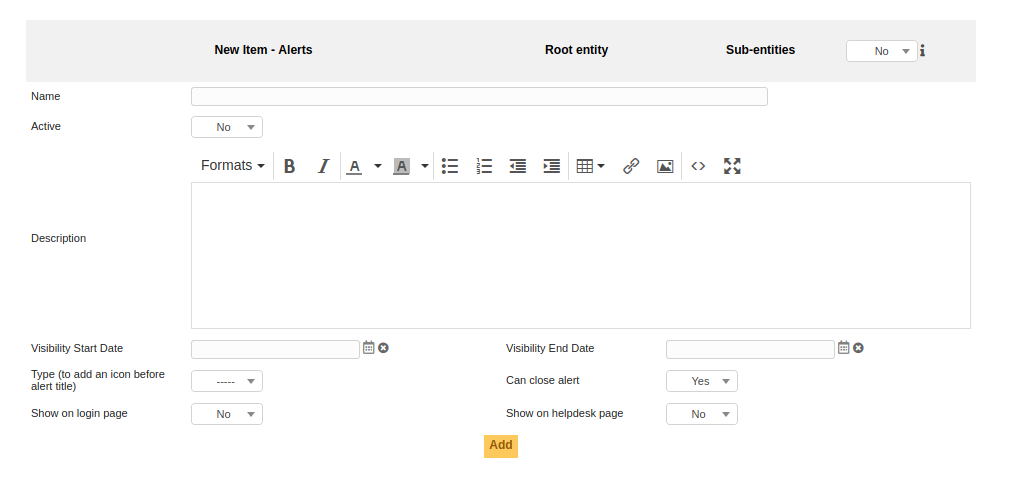
Task: Increase indent of the description text
Action: (551, 166)
